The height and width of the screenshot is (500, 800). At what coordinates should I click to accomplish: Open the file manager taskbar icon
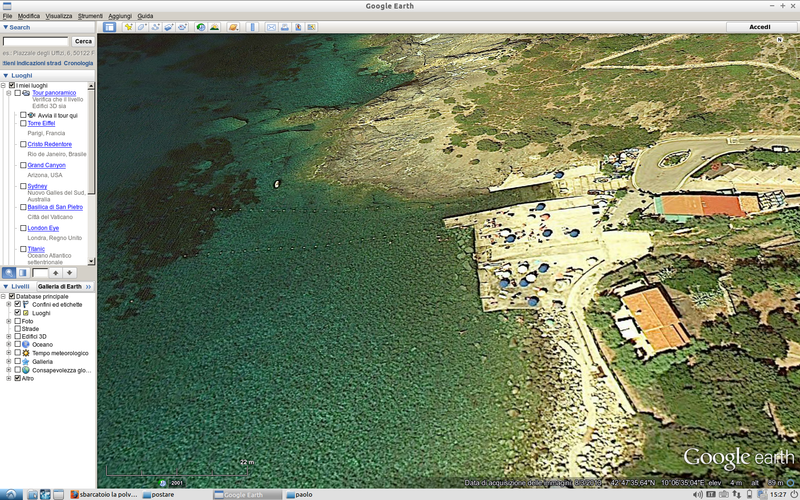pos(32,494)
